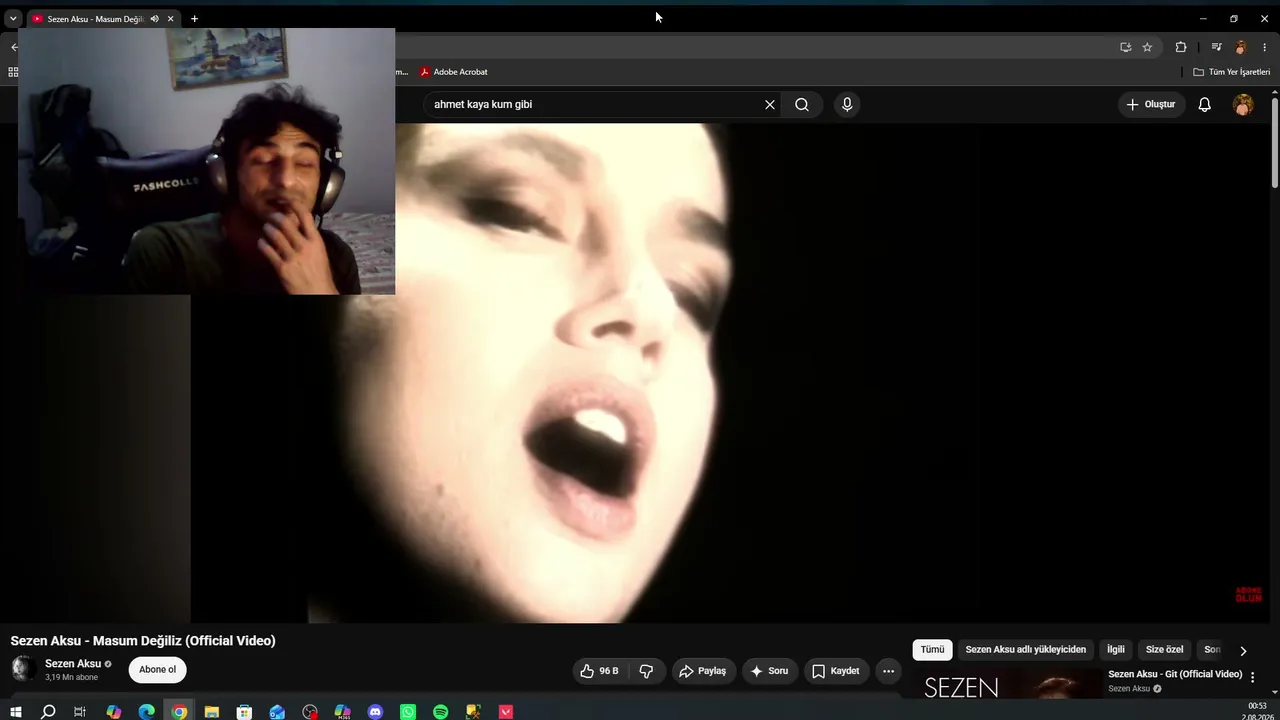Open the Windows Start menu
This screenshot has width=1280, height=720.
[x=15, y=712]
